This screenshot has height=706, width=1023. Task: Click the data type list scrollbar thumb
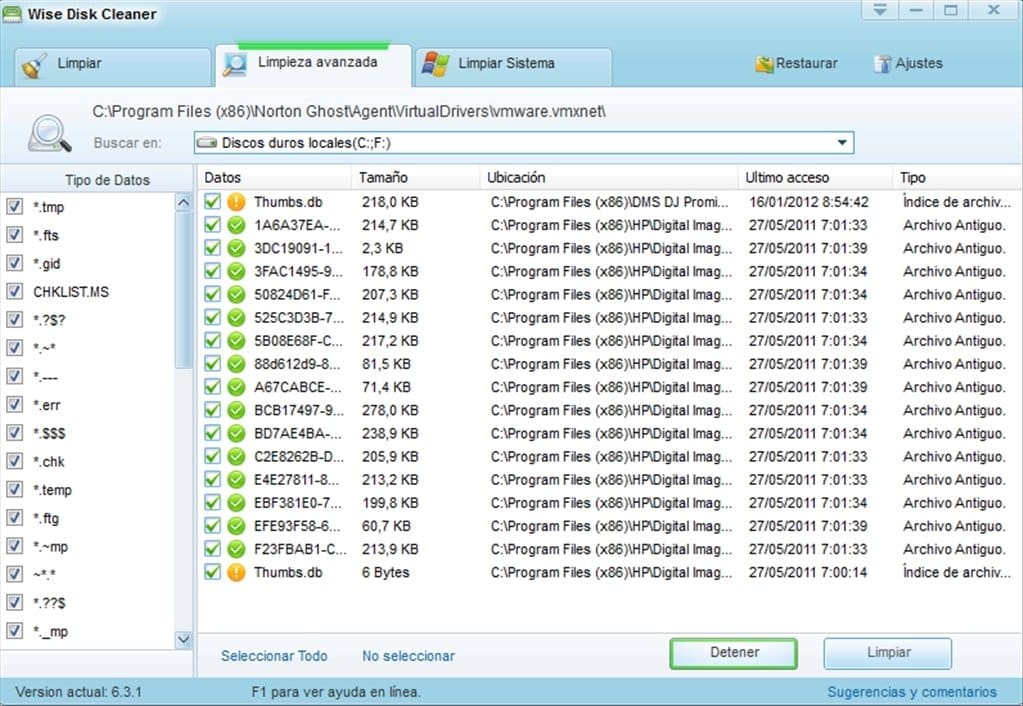(x=184, y=290)
